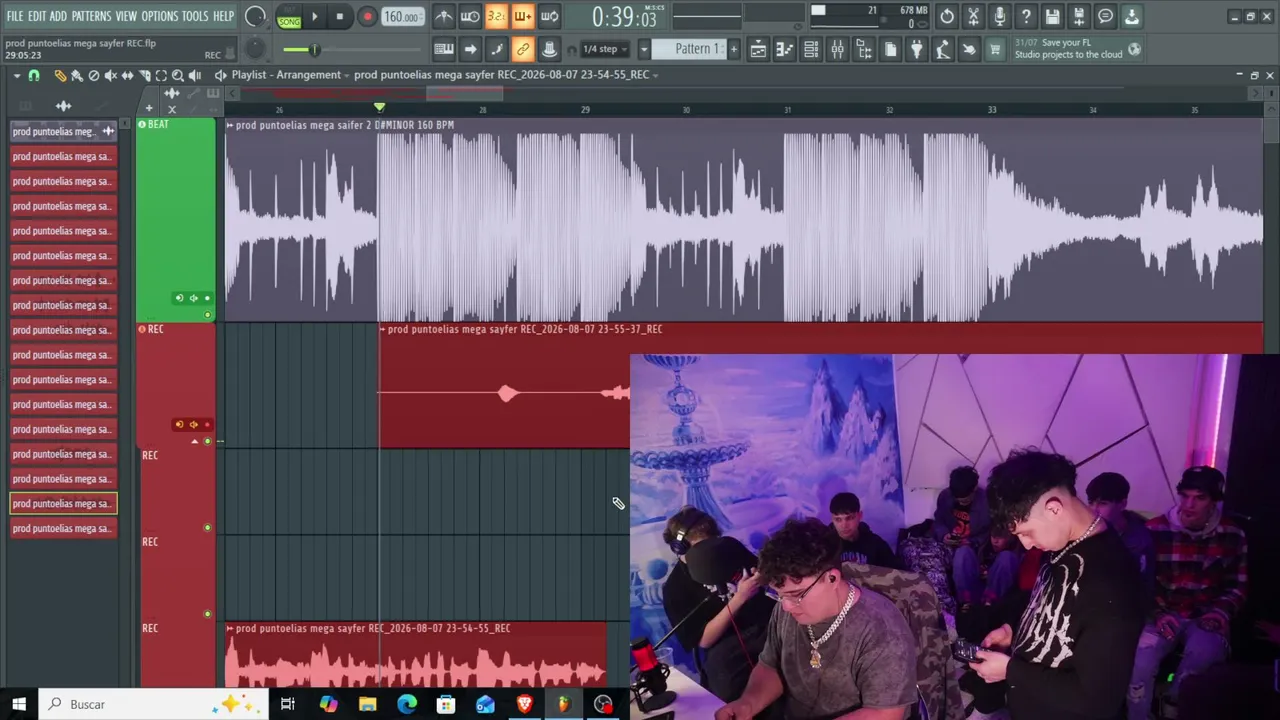
Task: Select the Paint brush tool
Action: pyautogui.click(x=77, y=75)
